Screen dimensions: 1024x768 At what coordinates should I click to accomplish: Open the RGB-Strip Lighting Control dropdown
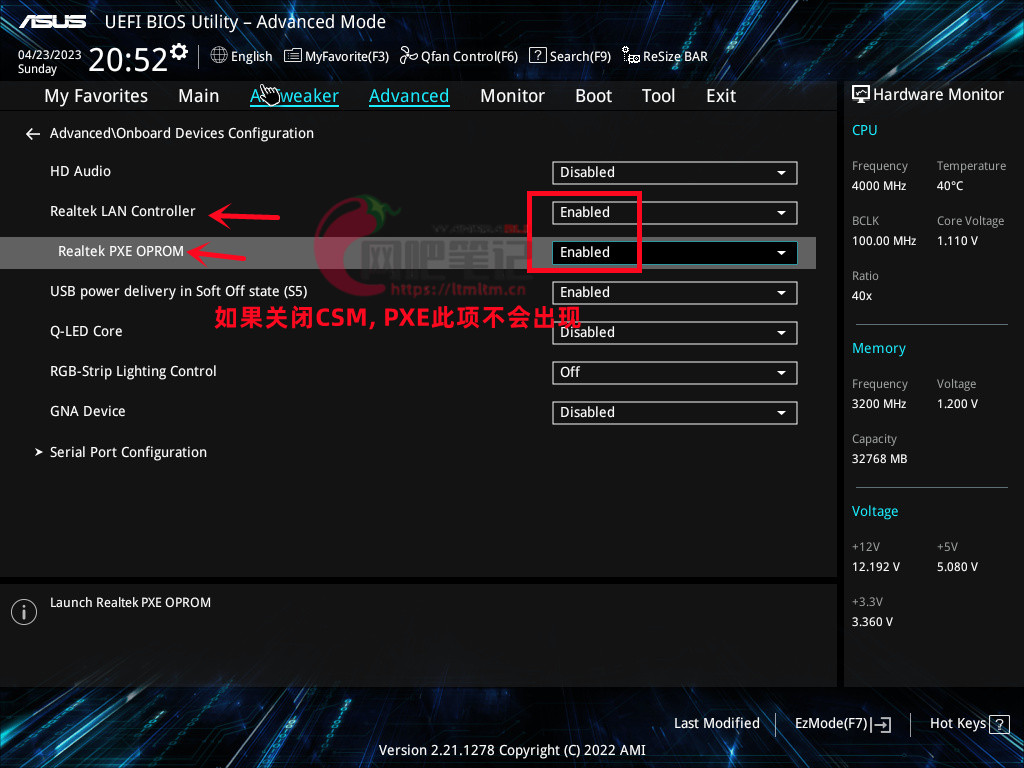tap(675, 372)
